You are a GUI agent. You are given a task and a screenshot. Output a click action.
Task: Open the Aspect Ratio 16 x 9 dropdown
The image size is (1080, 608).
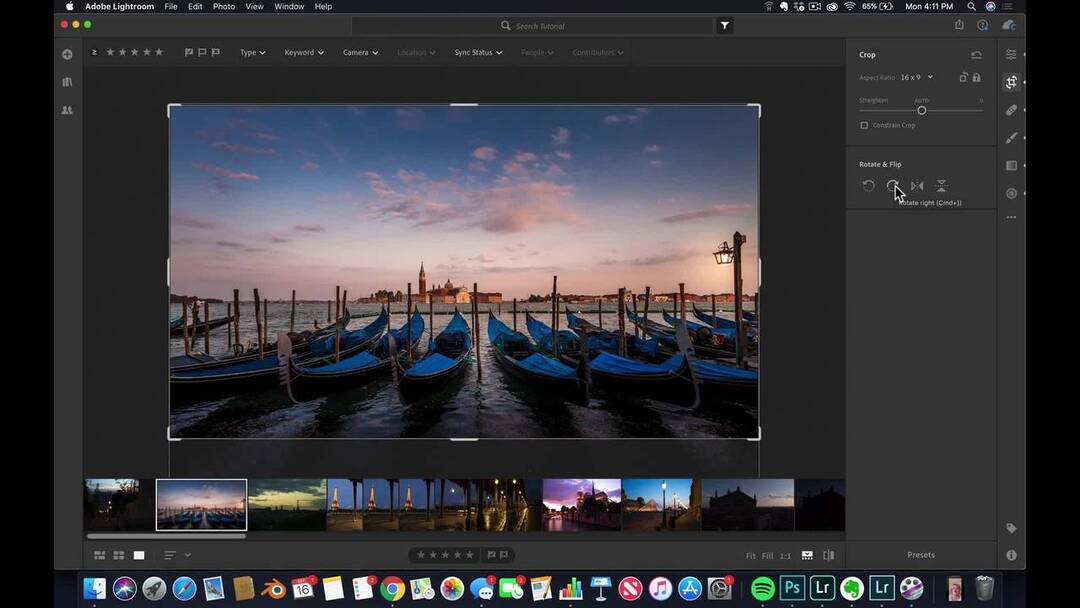click(x=916, y=77)
